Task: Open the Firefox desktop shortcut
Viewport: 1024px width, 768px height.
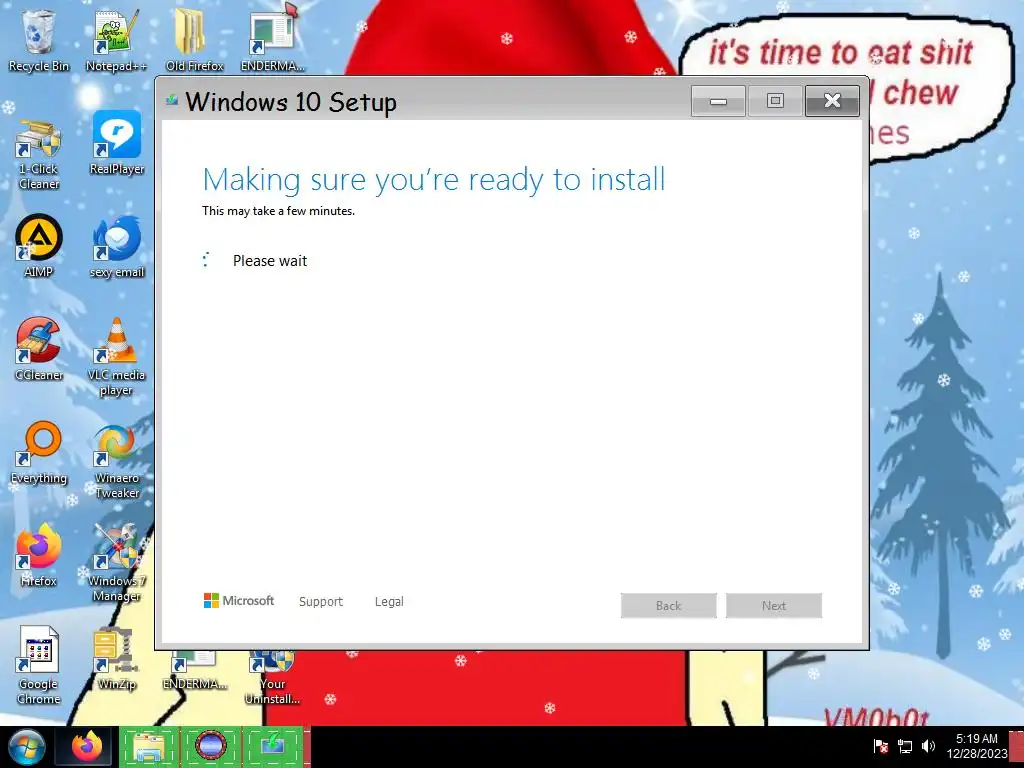Action: pyautogui.click(x=39, y=555)
